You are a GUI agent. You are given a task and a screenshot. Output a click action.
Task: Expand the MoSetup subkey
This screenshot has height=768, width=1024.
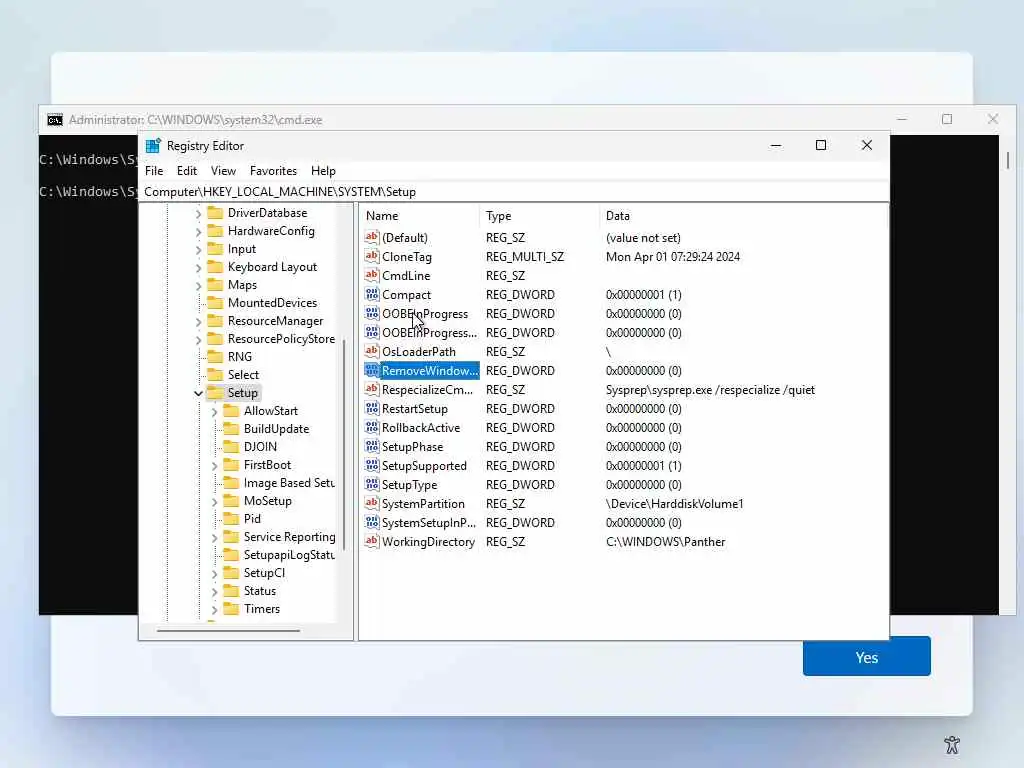[x=214, y=502]
